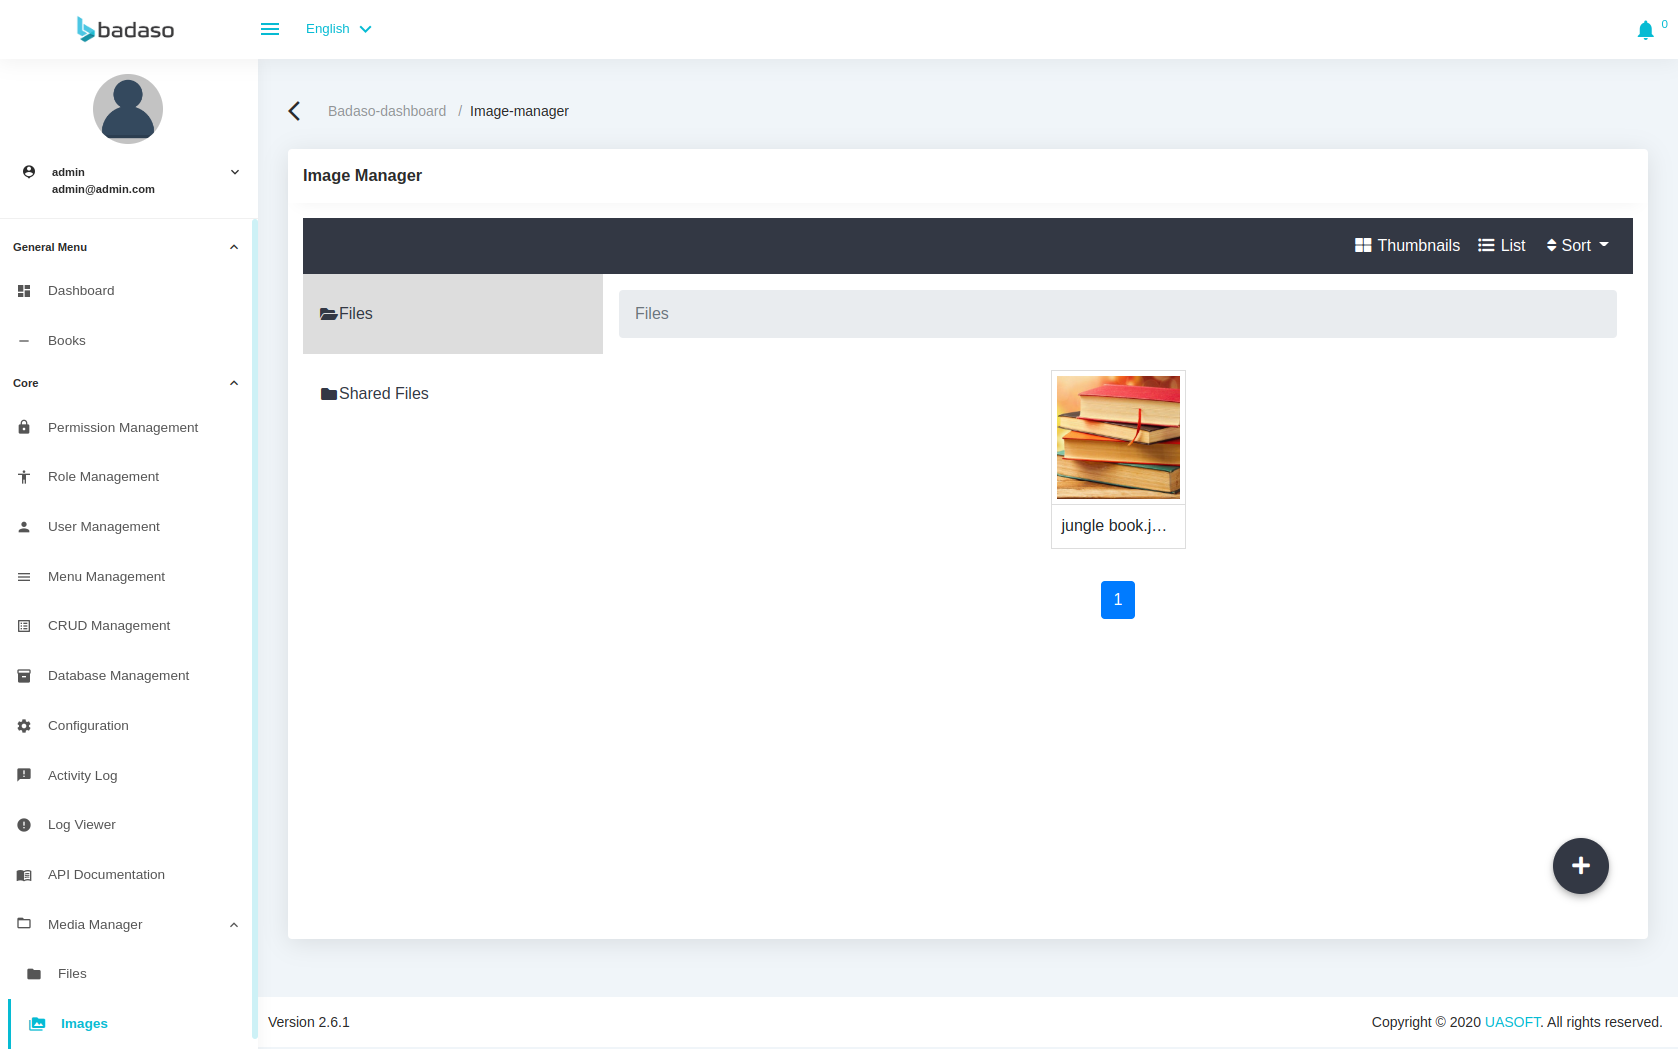Click the Configuration gear icon
The image size is (1678, 1049).
24,726
